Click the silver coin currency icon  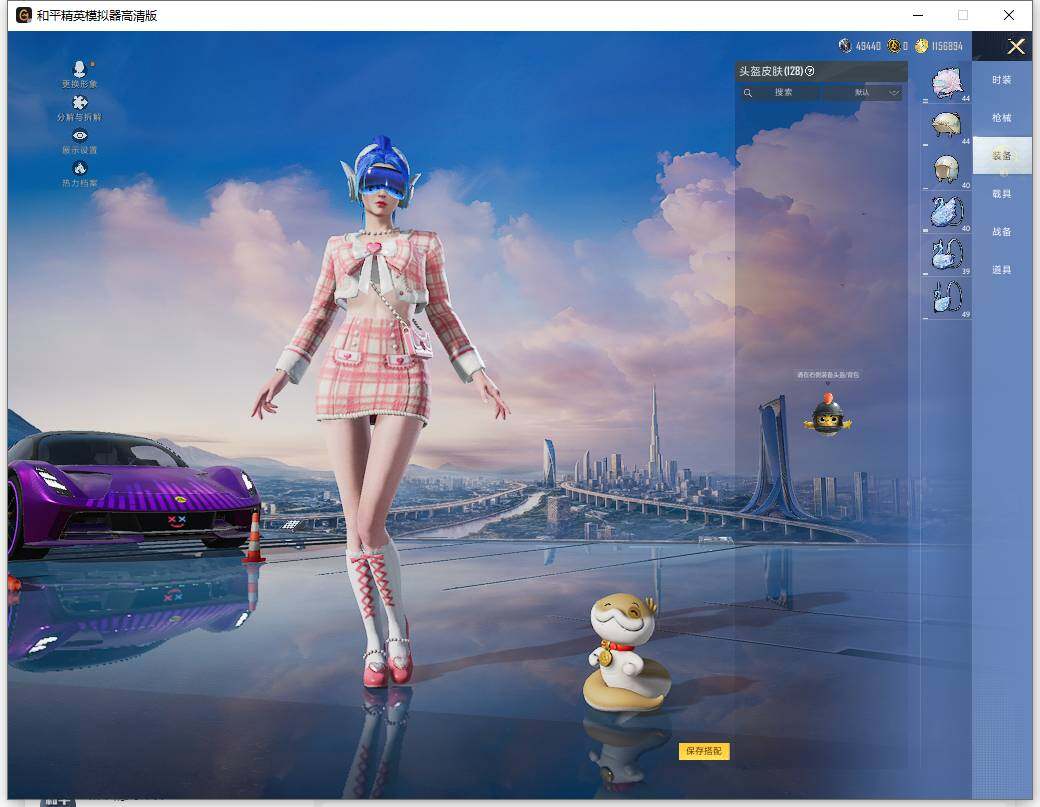pos(844,46)
